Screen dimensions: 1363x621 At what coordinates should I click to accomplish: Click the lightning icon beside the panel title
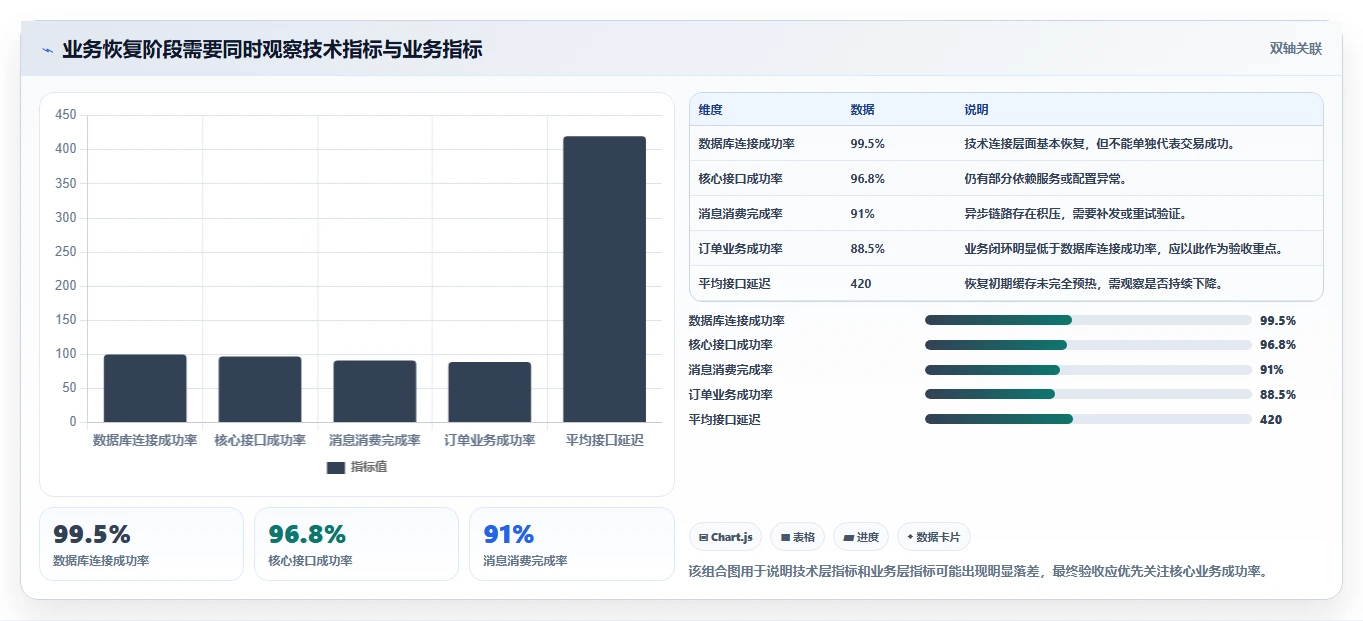coord(48,50)
